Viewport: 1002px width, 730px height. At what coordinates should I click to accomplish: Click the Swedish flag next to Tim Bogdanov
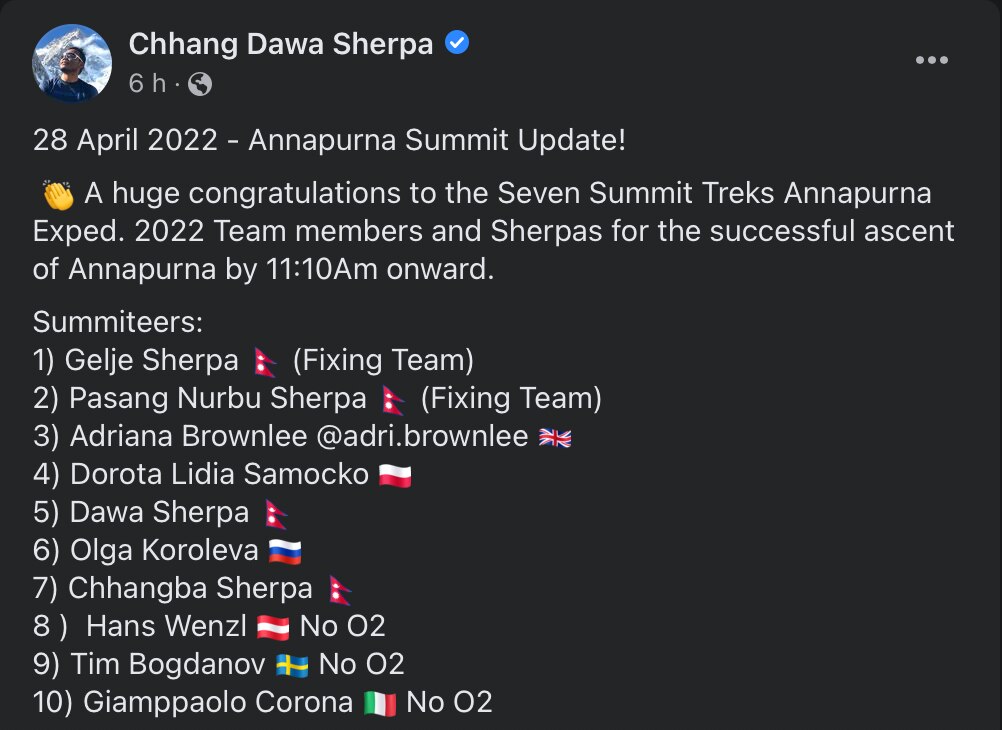coord(292,665)
